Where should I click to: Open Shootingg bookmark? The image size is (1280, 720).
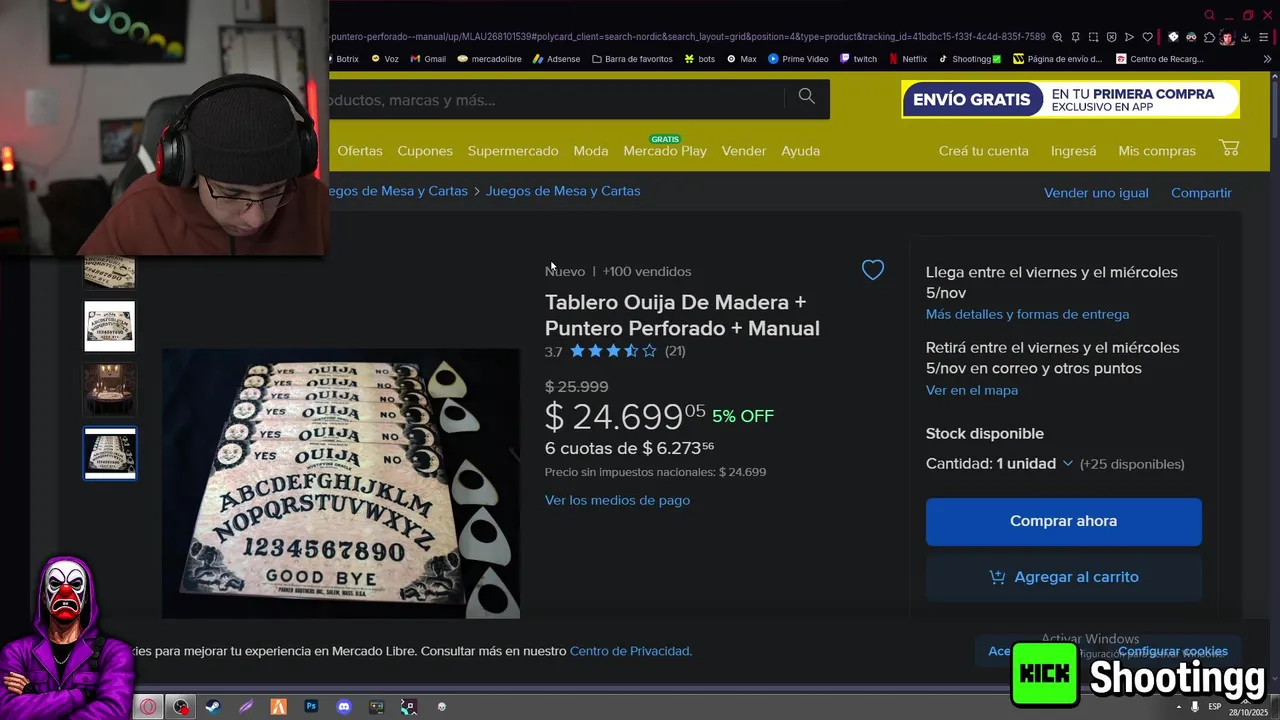pos(969,59)
